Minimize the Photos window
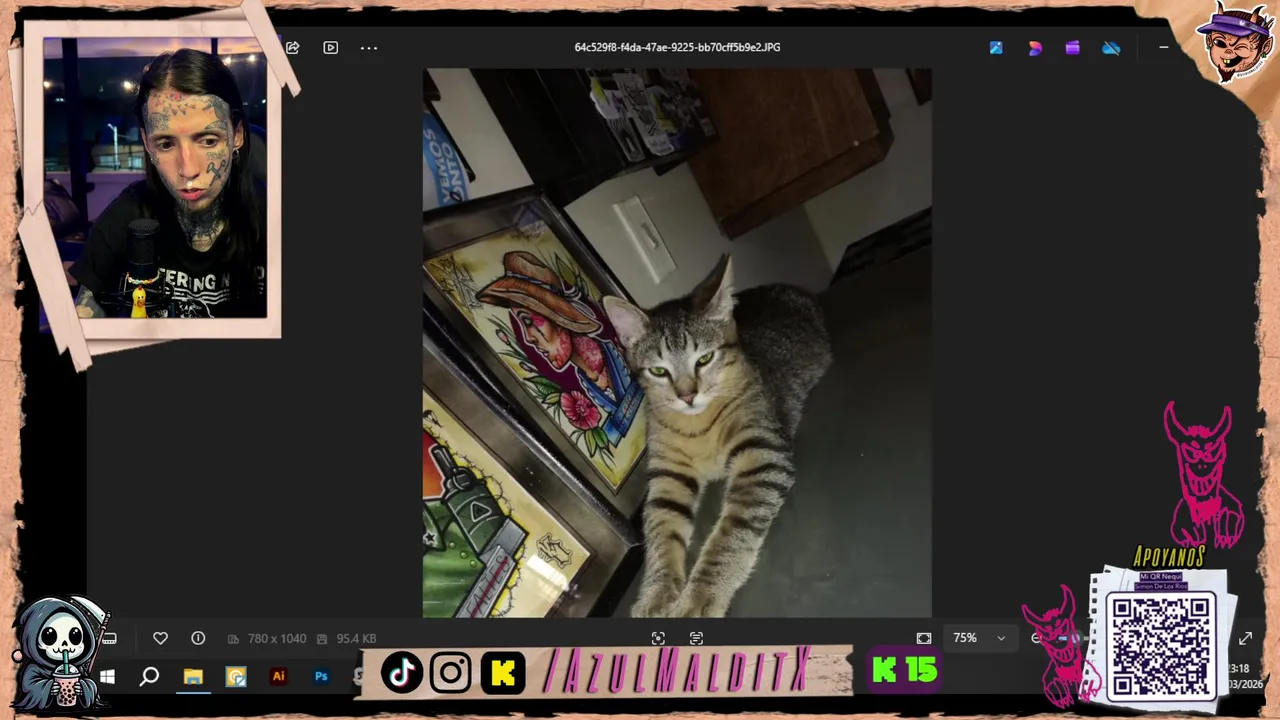 pyautogui.click(x=1163, y=47)
